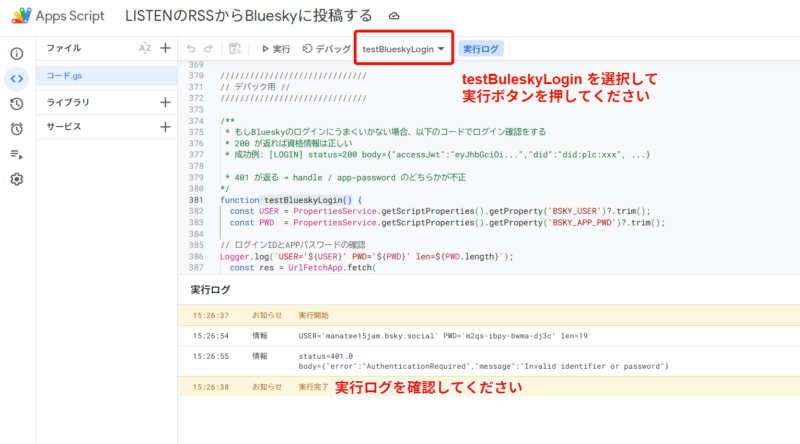This screenshot has height=444, width=800.
Task: Click the ファイル section header
Action: (x=64, y=48)
